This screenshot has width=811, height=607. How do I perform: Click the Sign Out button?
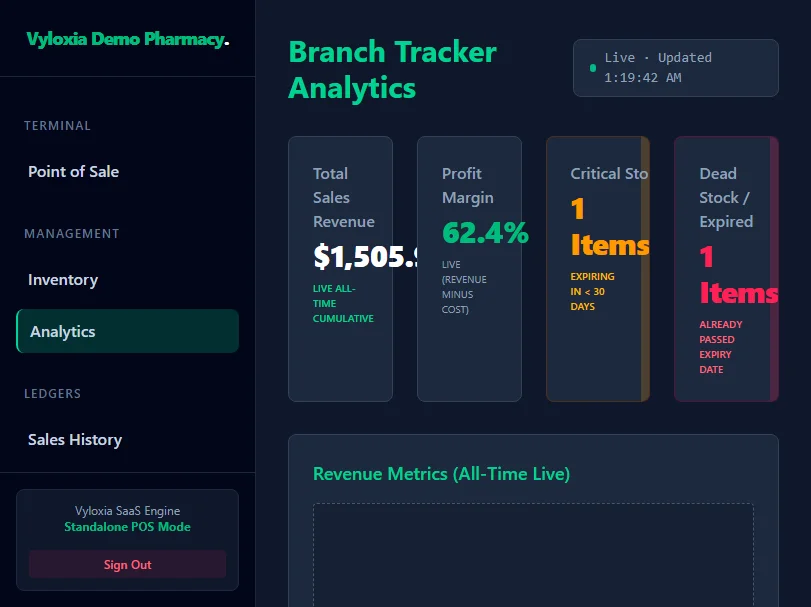tap(127, 564)
